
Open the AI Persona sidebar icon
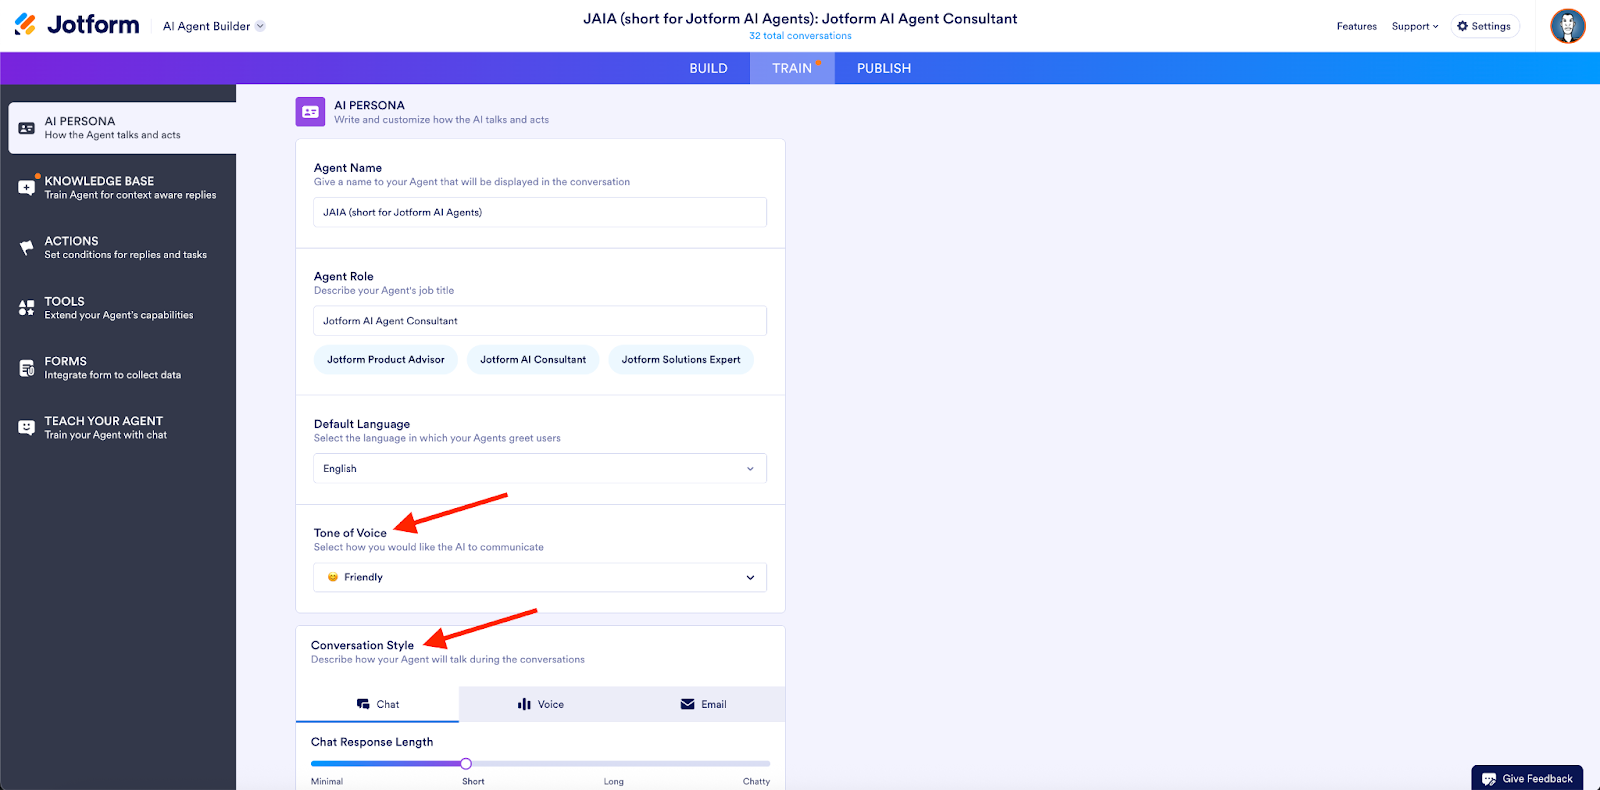point(27,128)
